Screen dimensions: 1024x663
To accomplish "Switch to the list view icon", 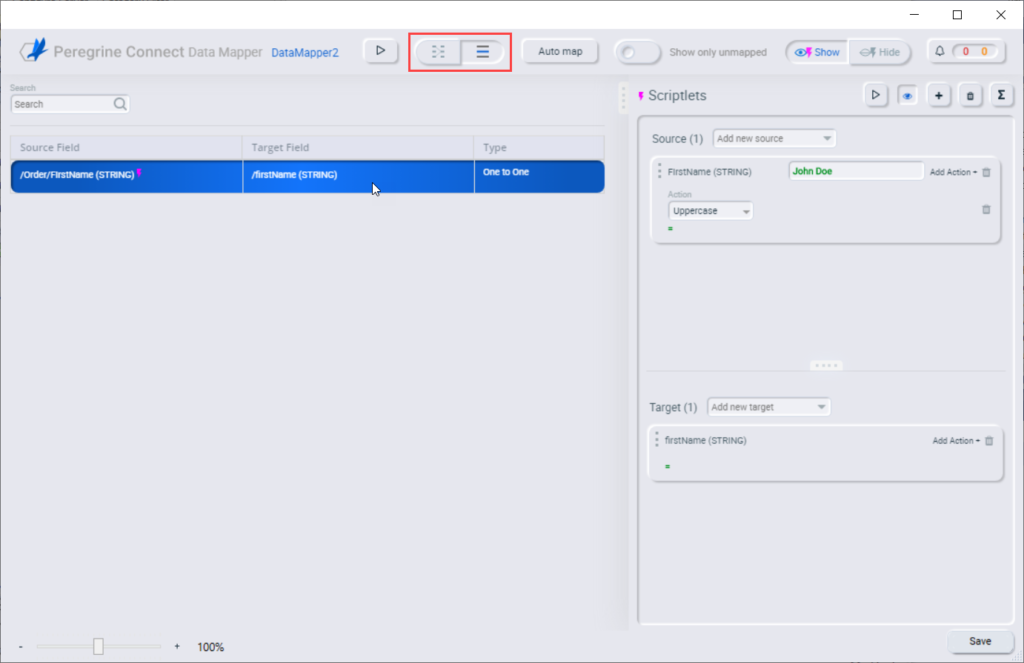I will tap(483, 52).
